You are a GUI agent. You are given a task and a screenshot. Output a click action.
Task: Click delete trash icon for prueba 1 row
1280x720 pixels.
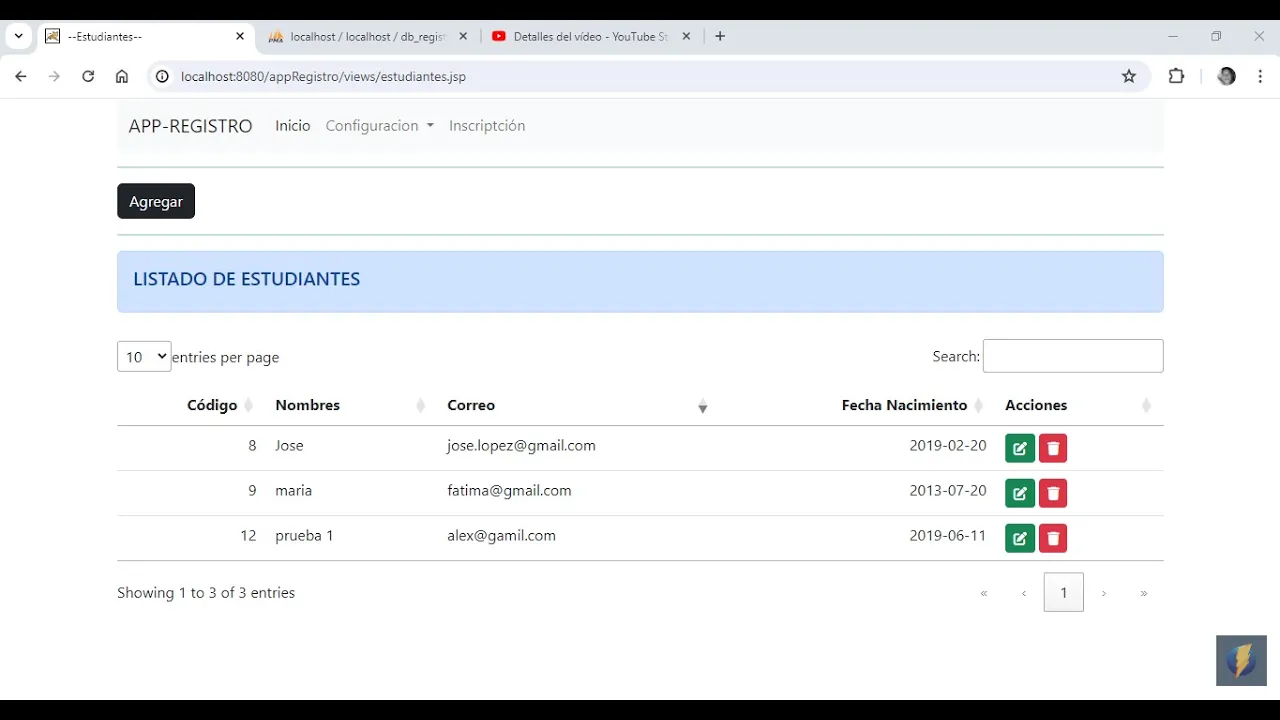tap(1053, 538)
